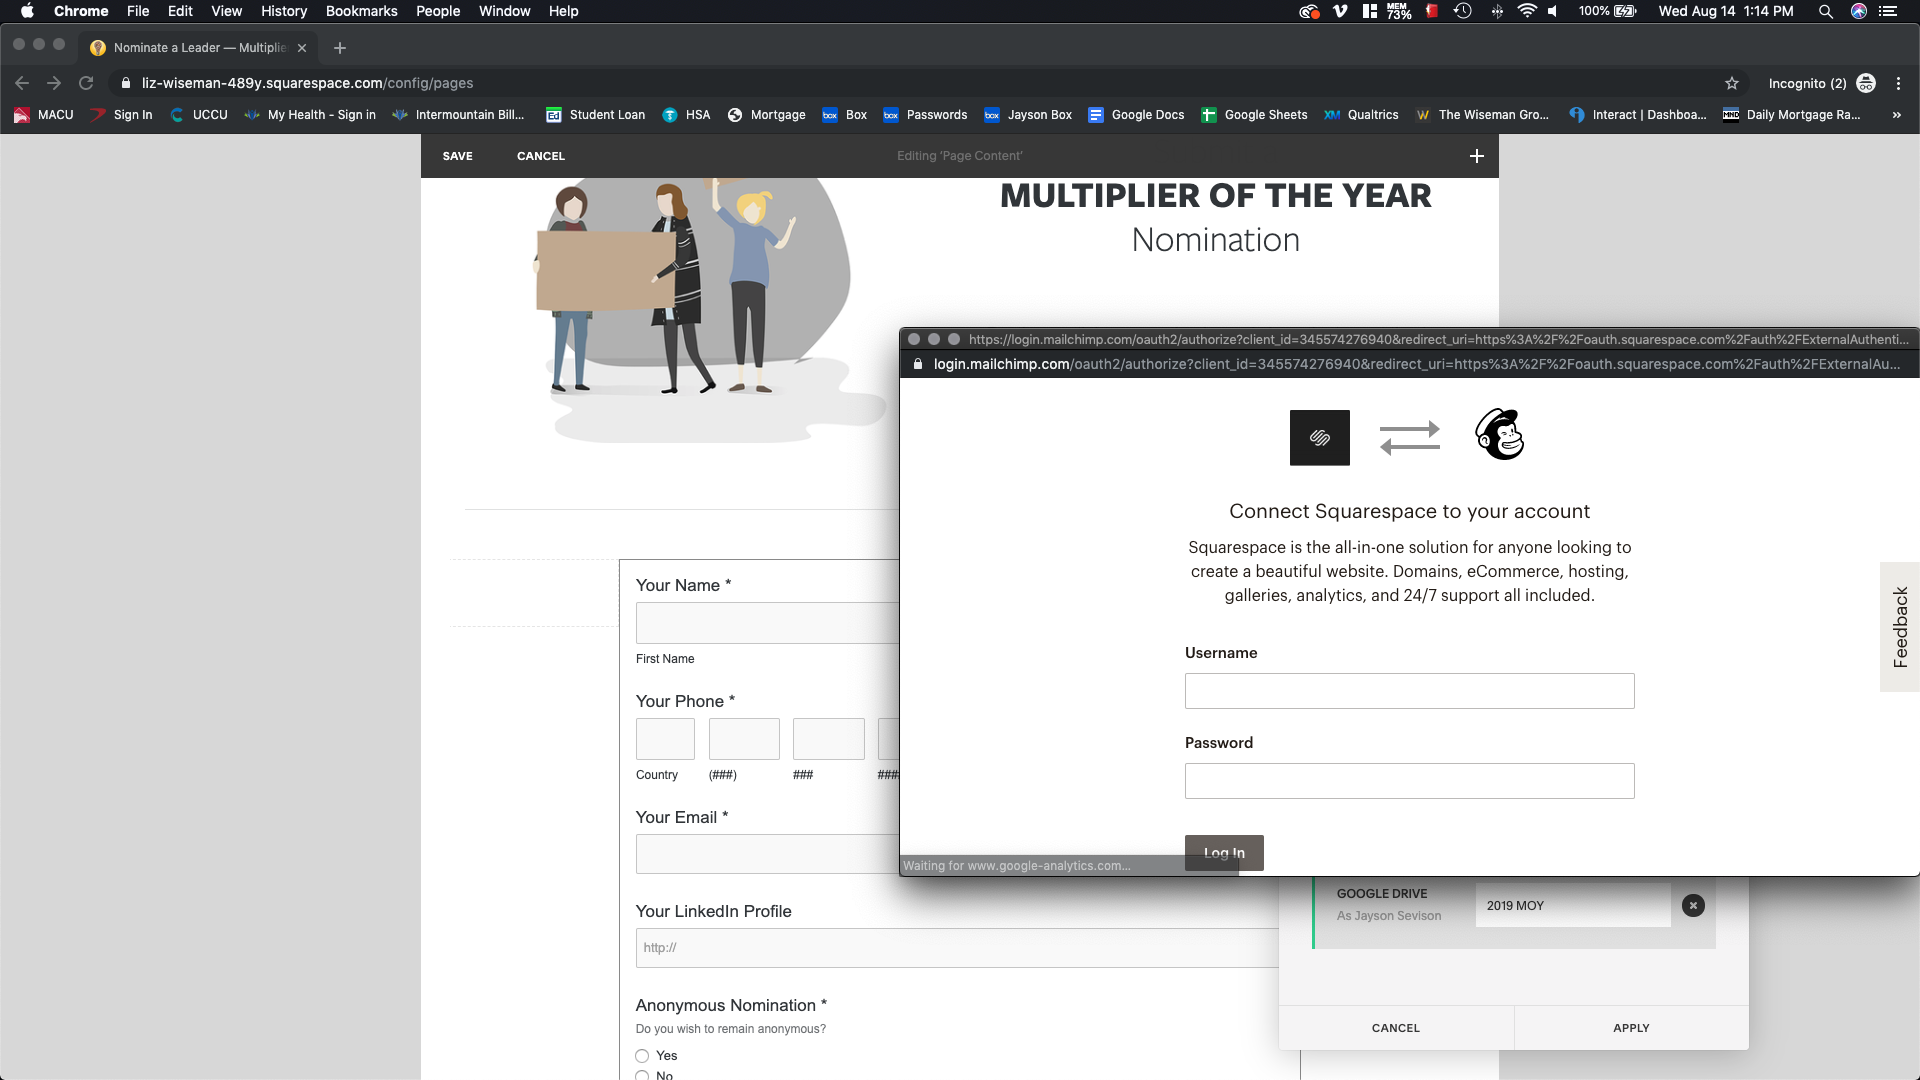Viewport: 1920px width, 1080px height.
Task: Focus the Mailchimp Password field
Action: pos(1409,781)
